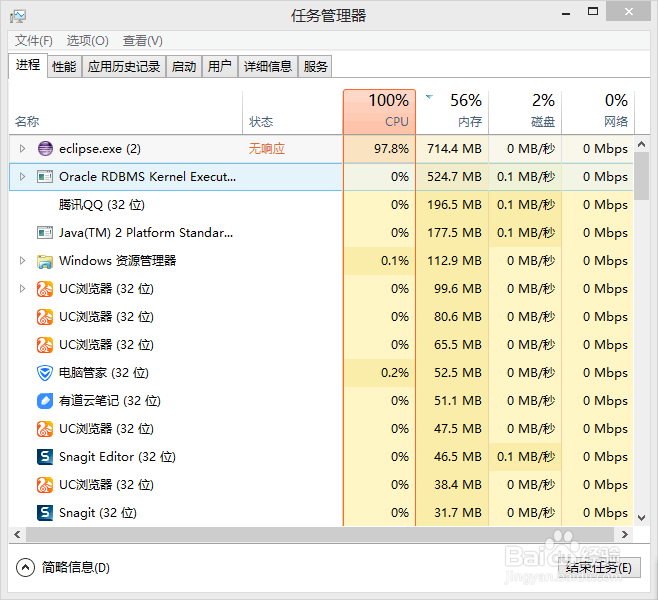Click the 714.4 MB memory value

coord(454,149)
